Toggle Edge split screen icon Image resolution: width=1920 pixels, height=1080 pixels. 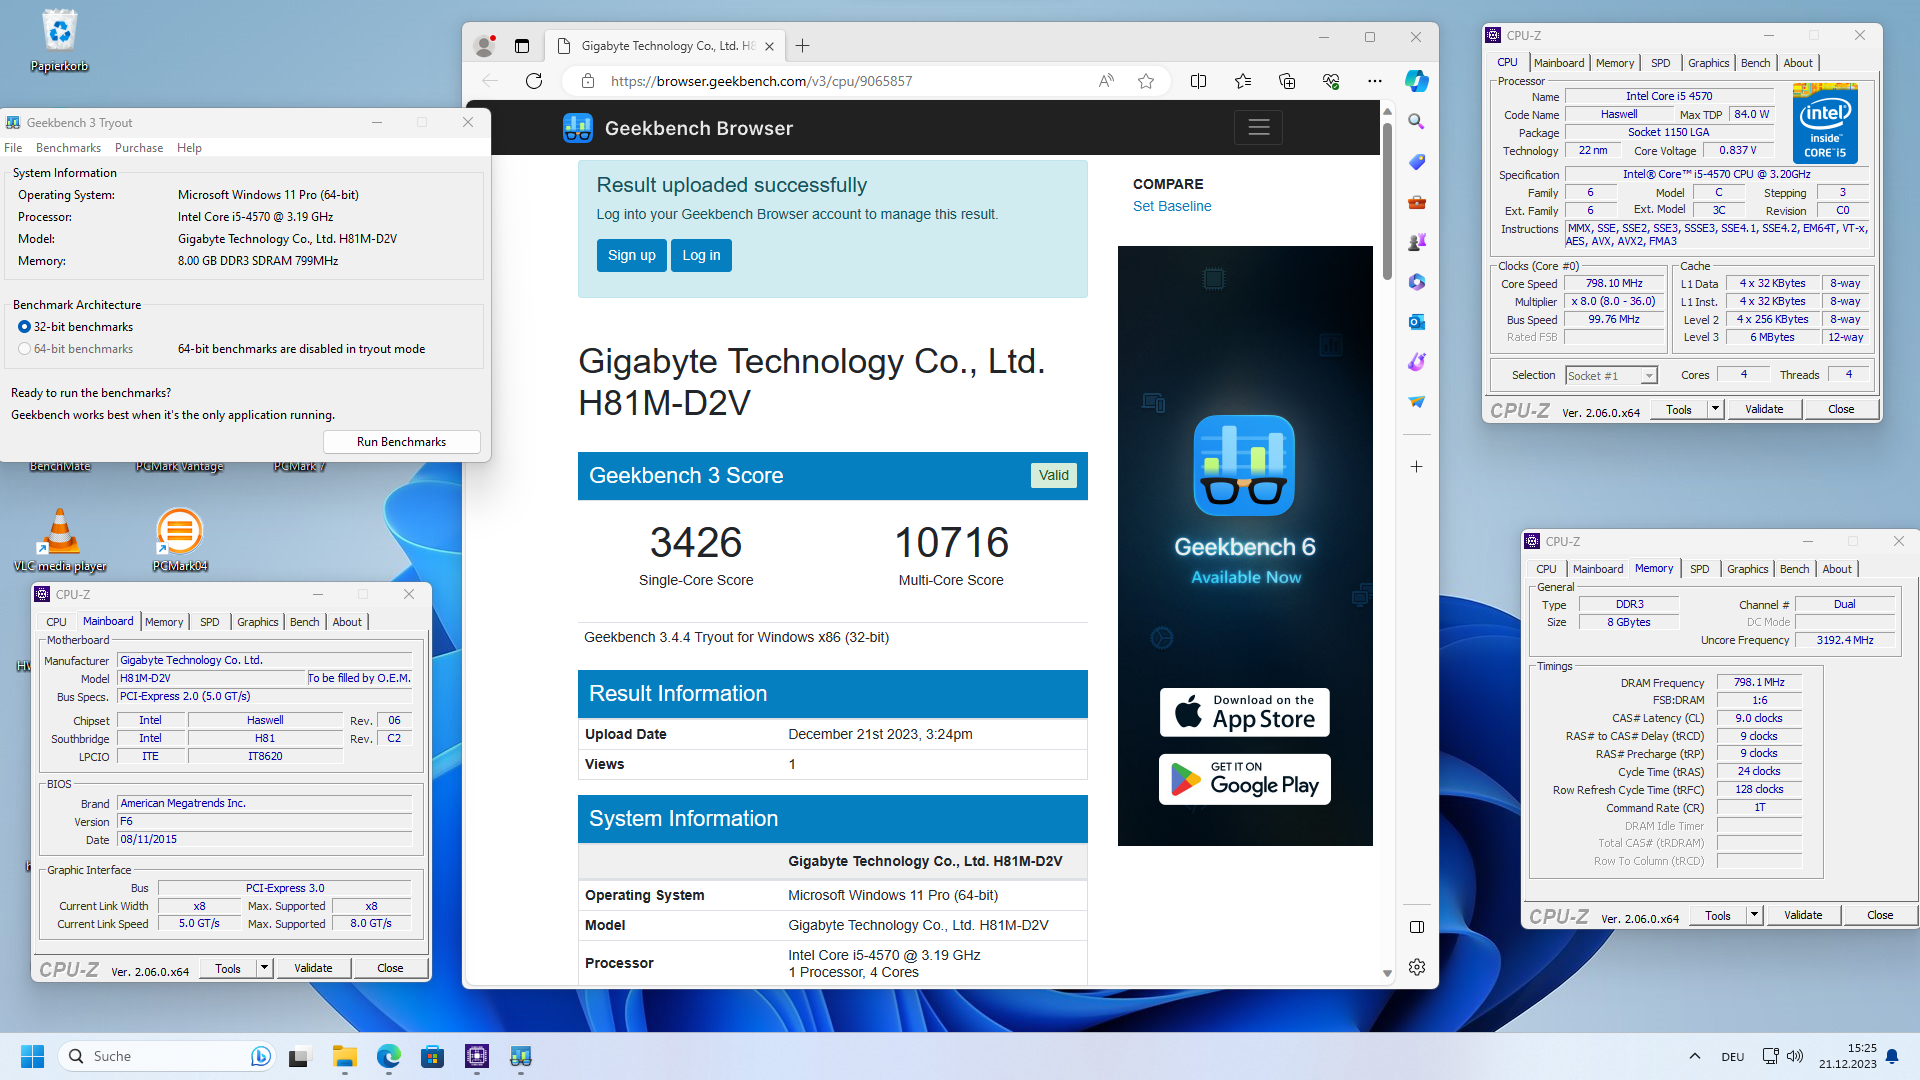click(x=1198, y=81)
